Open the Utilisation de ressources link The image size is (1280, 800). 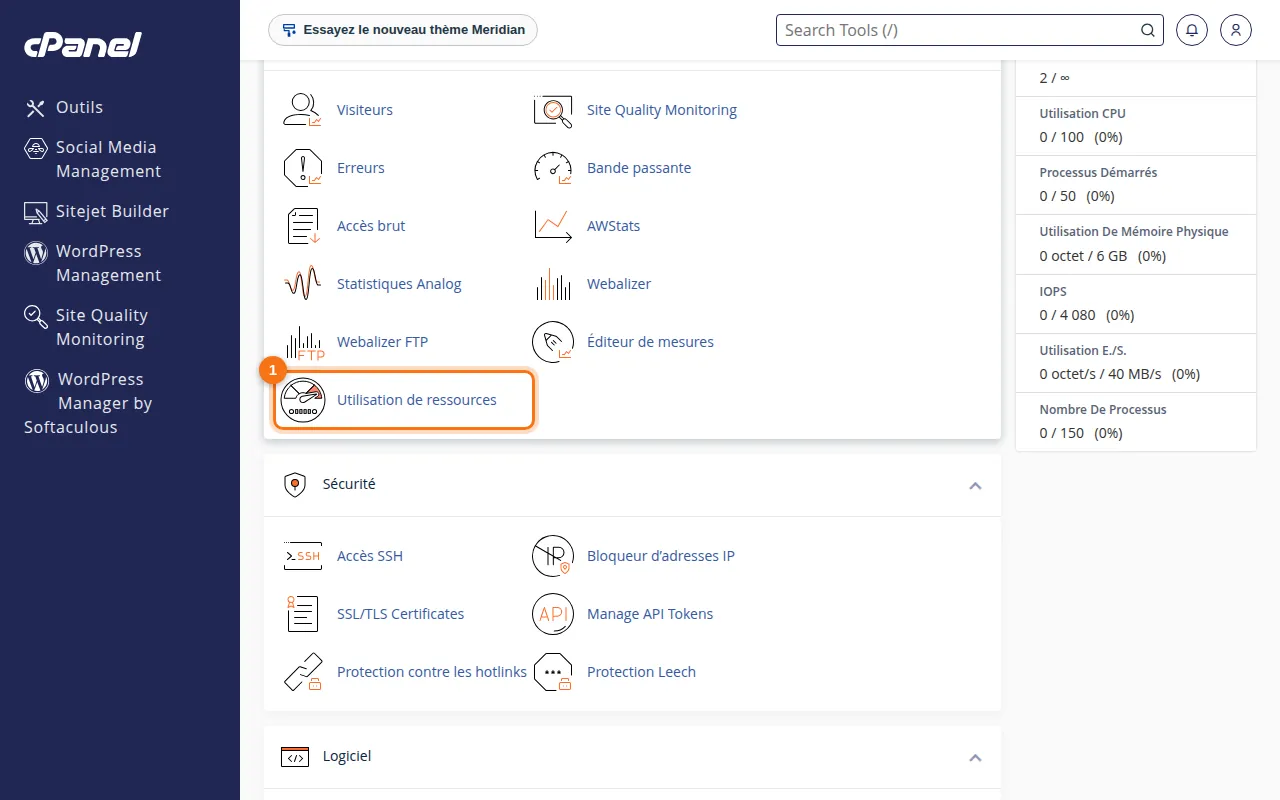coord(417,400)
